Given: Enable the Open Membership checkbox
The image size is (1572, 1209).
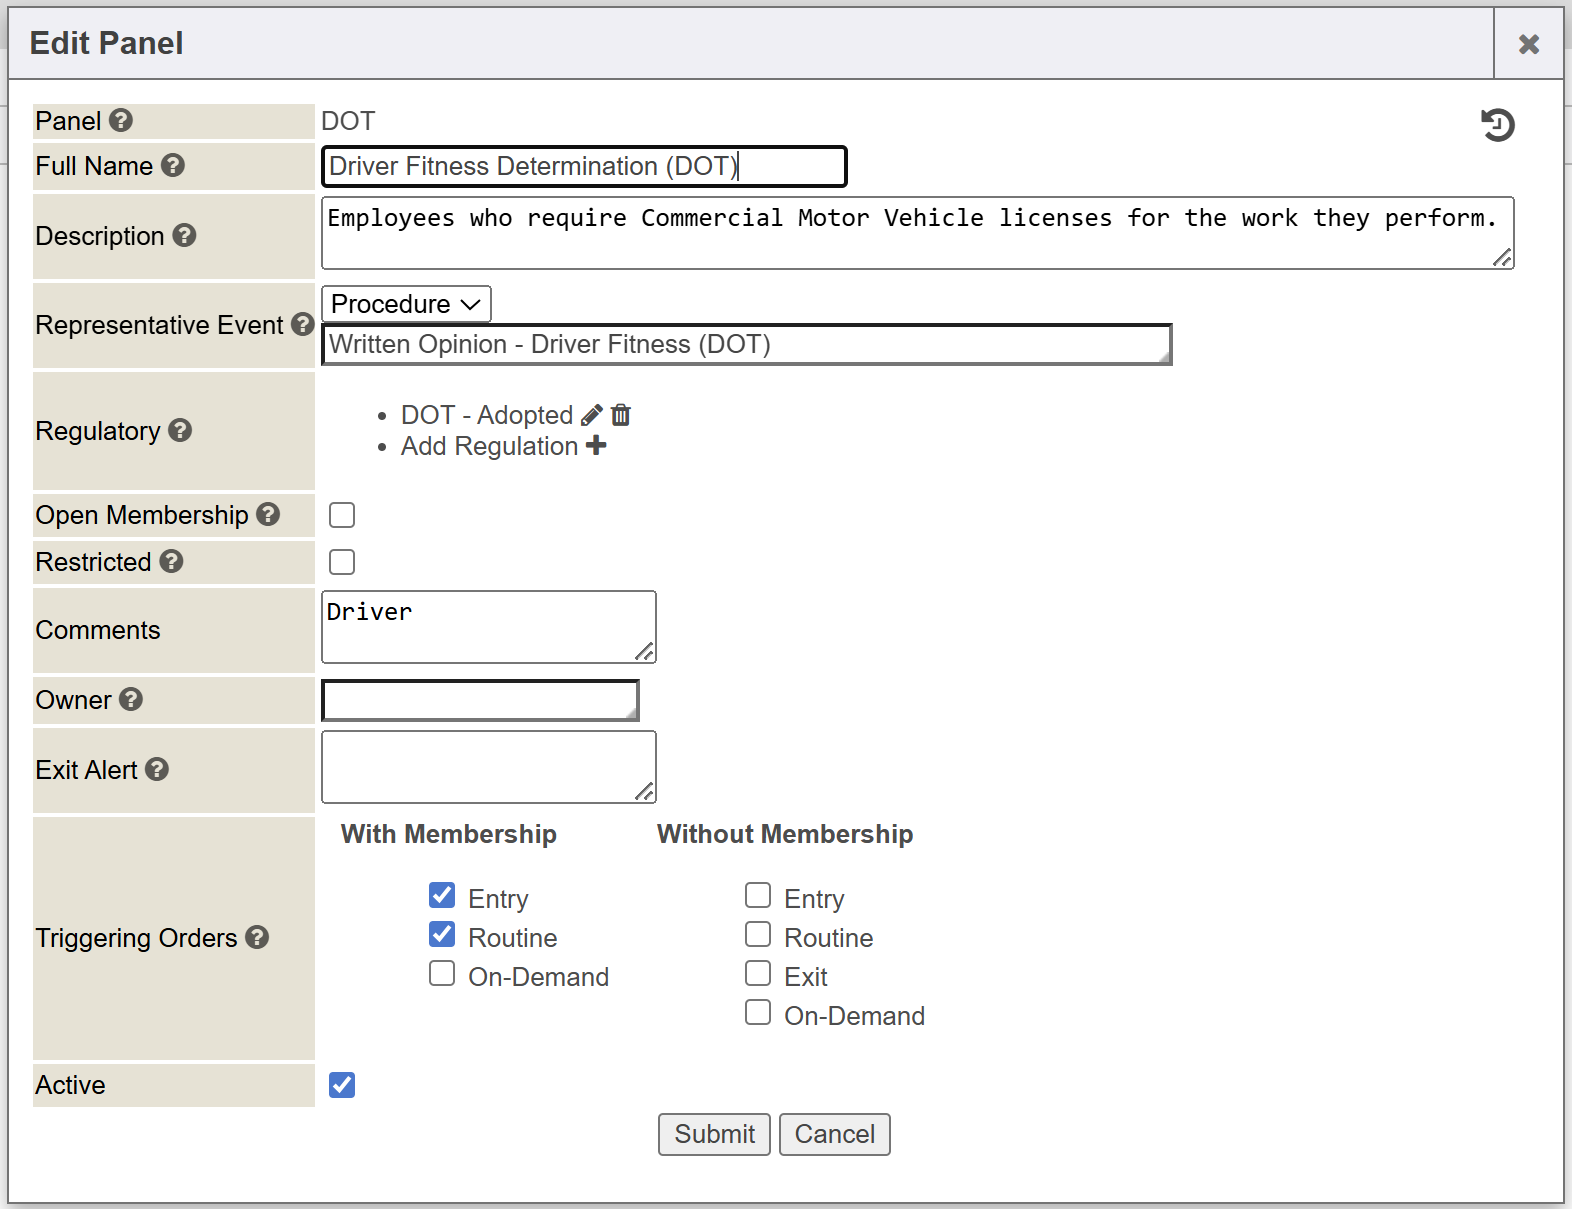Looking at the screenshot, I should [x=342, y=515].
